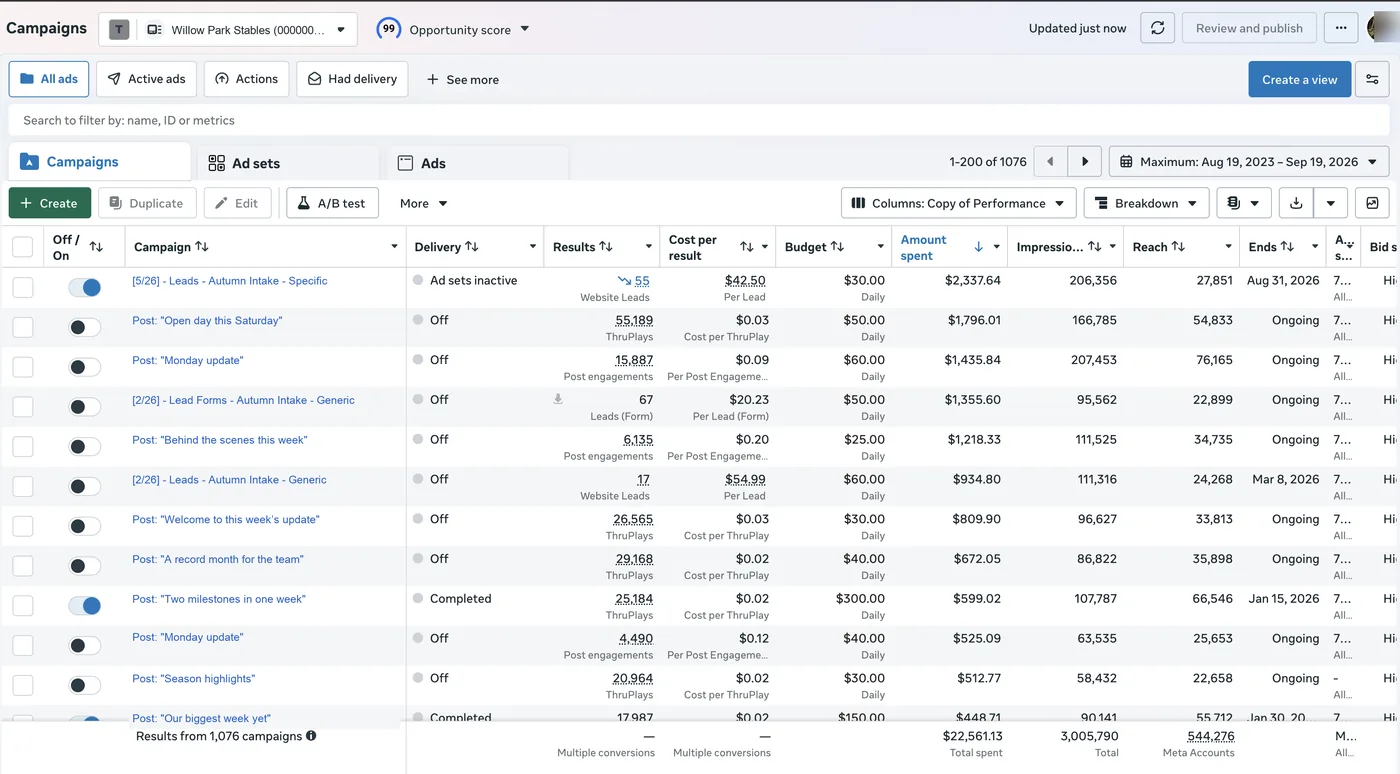Sort by the Off / On column
This screenshot has height=774, width=1400.
(96, 247)
